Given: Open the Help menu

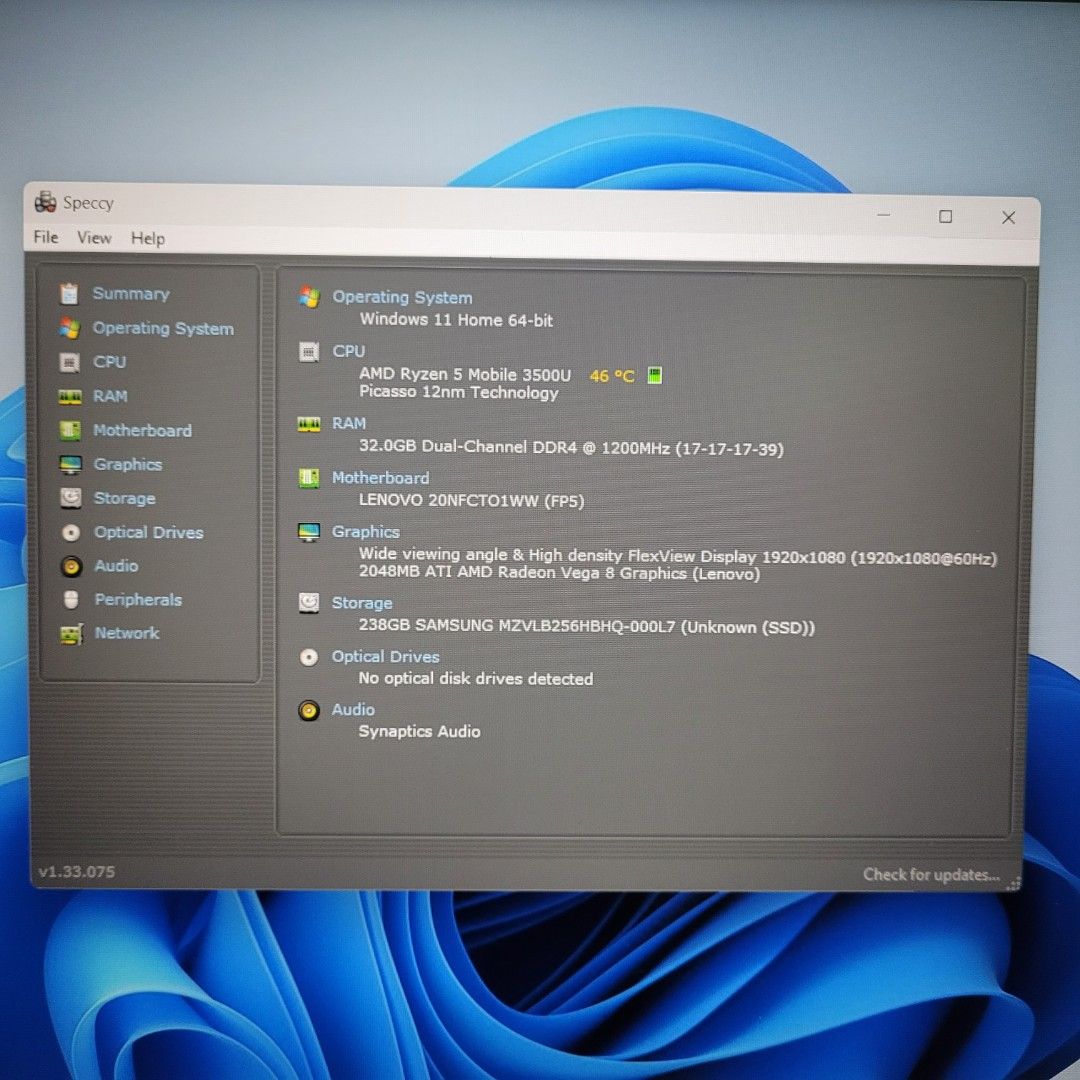Looking at the screenshot, I should point(147,239).
